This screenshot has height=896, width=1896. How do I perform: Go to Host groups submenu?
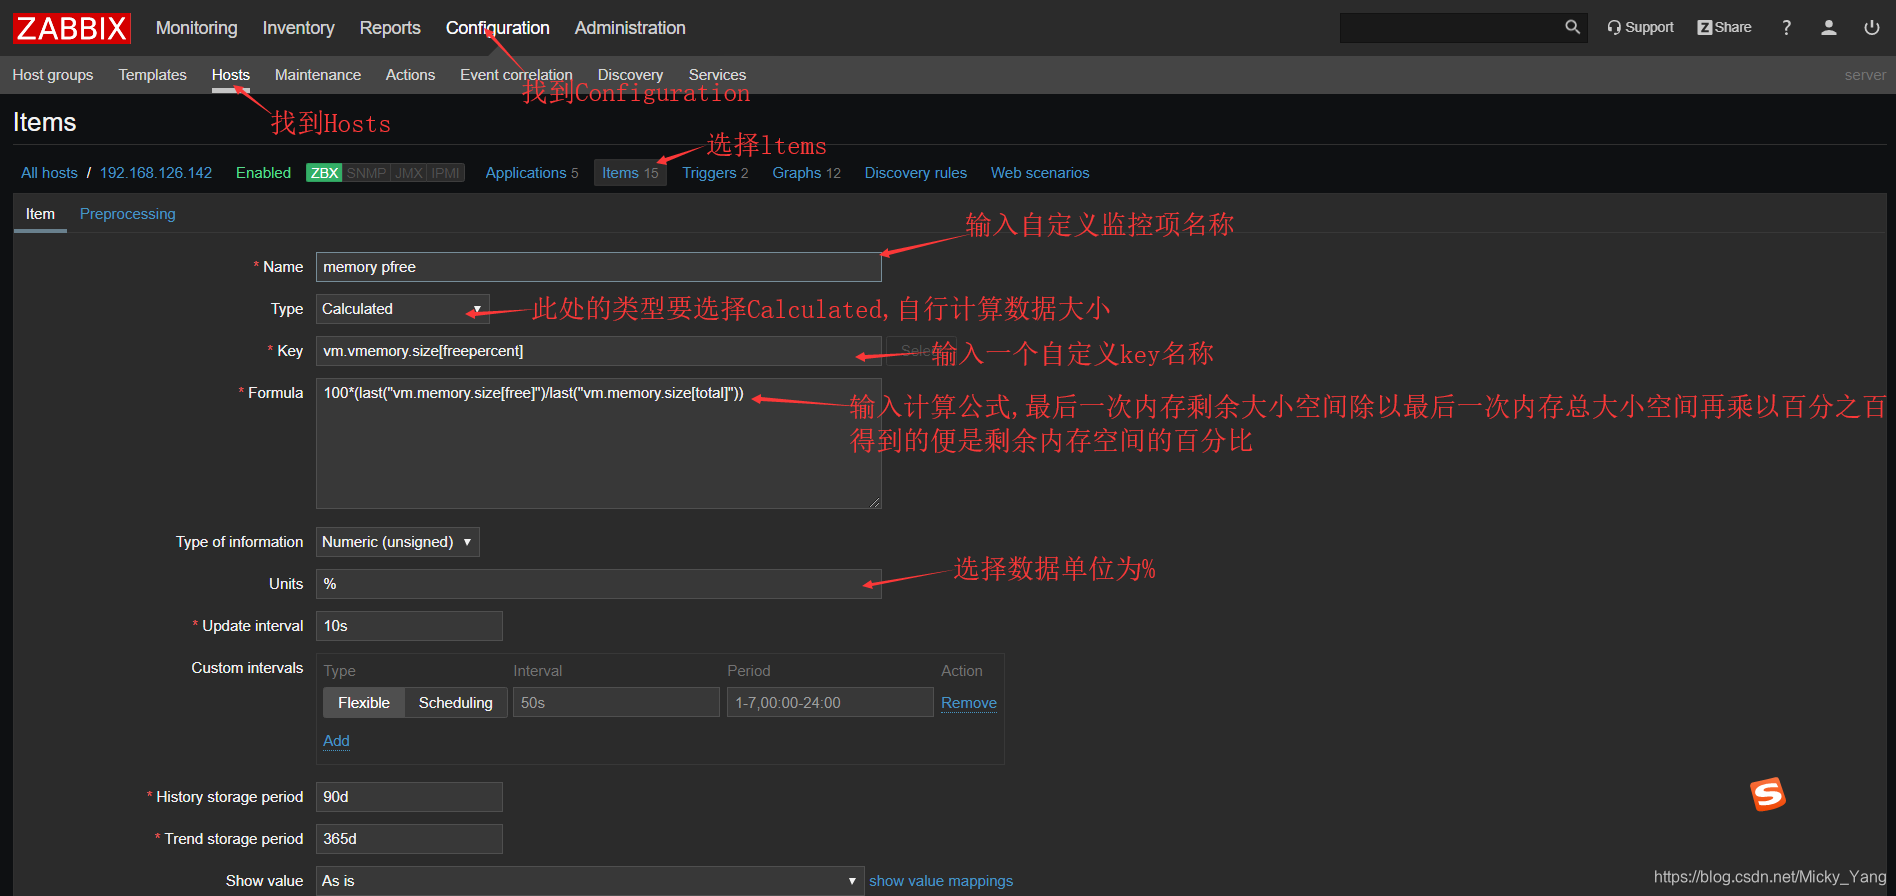coord(53,75)
